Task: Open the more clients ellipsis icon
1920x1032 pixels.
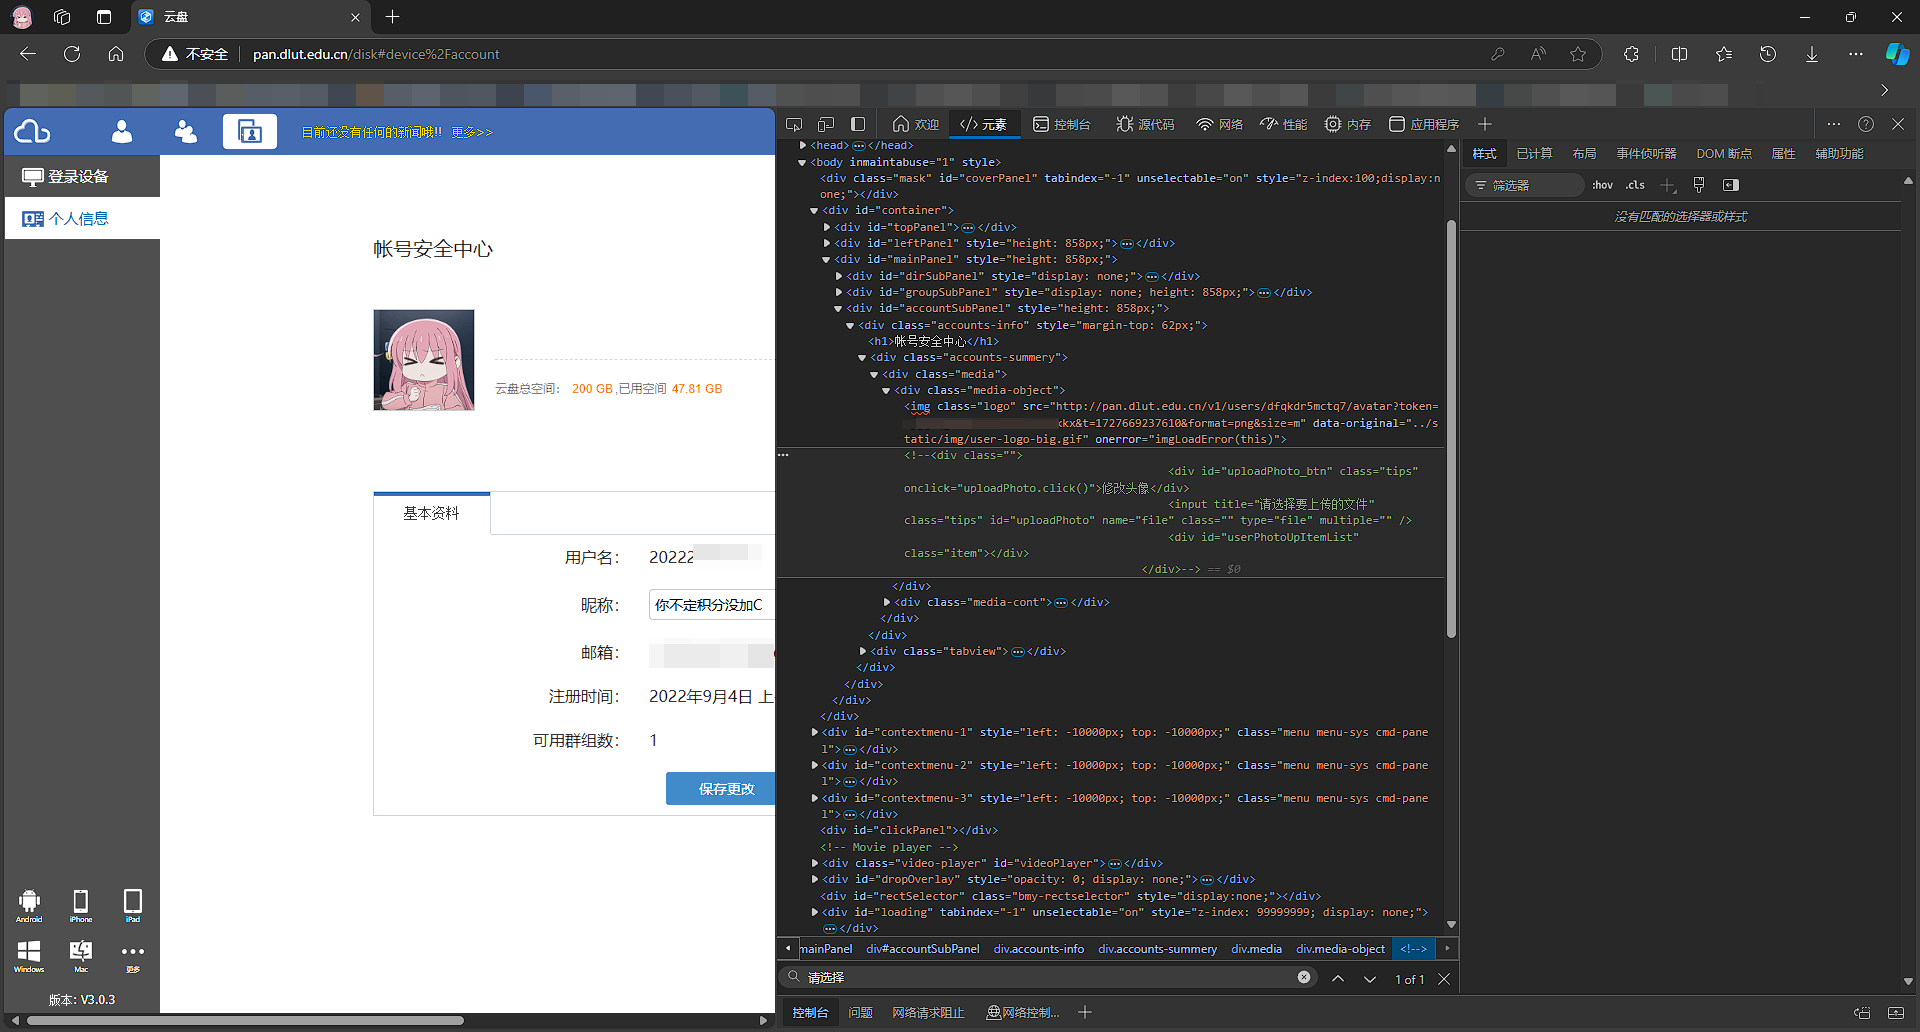Action: click(132, 956)
